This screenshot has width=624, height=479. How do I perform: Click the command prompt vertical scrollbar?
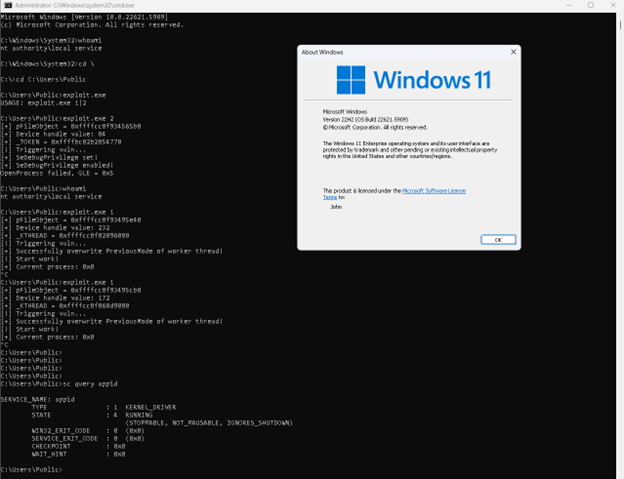(x=620, y=240)
